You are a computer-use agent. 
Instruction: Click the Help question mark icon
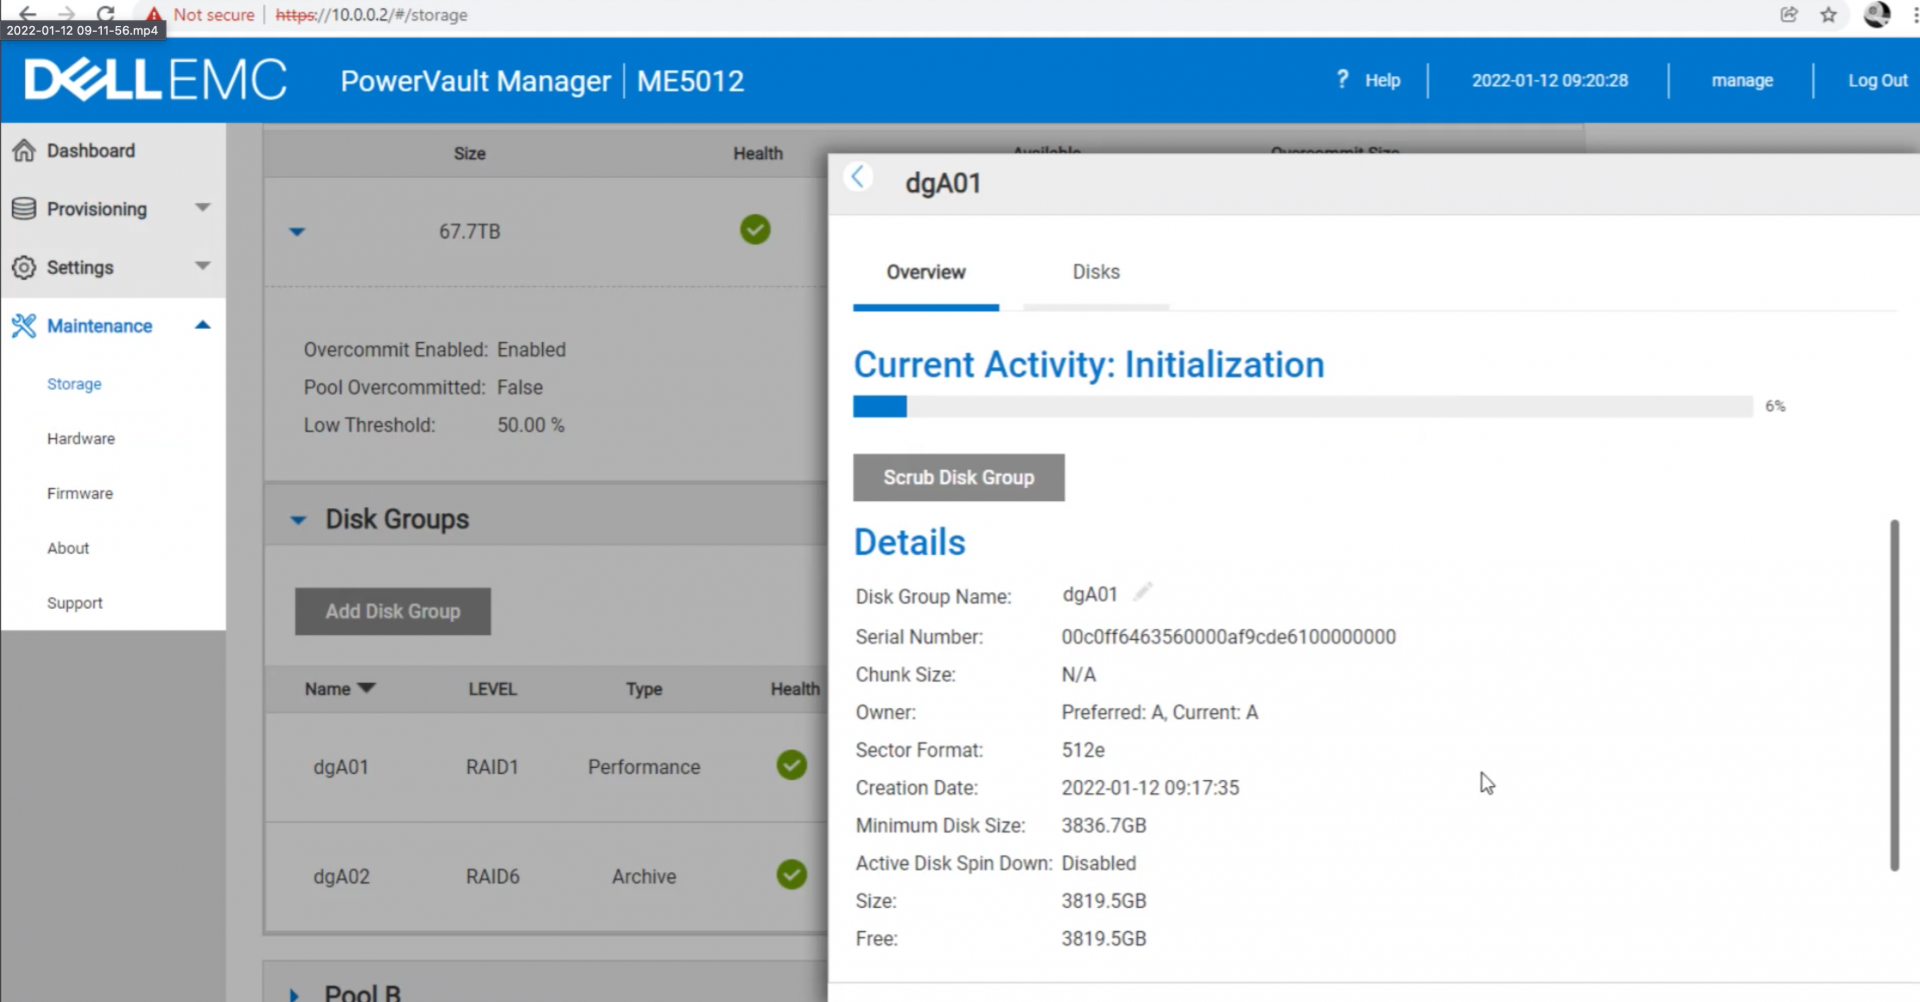[x=1342, y=79]
